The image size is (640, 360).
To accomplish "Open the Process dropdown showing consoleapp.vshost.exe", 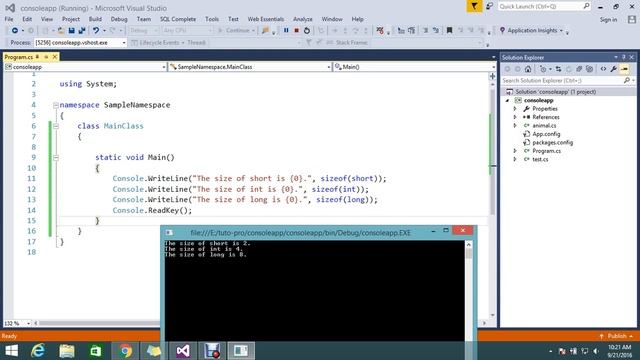I will (123, 42).
